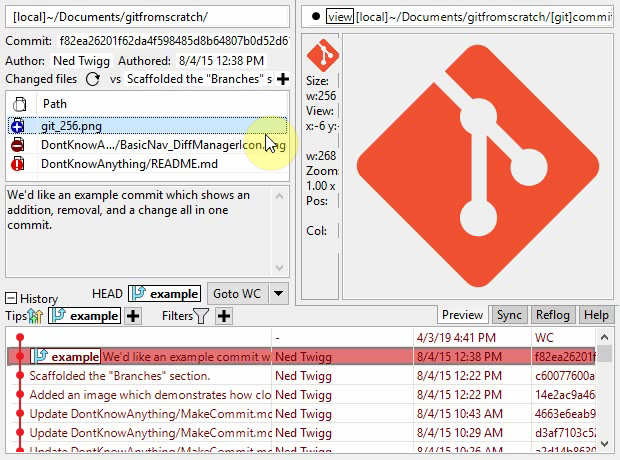620x460 pixels.
Task: Click the Goto WC button
Action: pyautogui.click(x=237, y=294)
